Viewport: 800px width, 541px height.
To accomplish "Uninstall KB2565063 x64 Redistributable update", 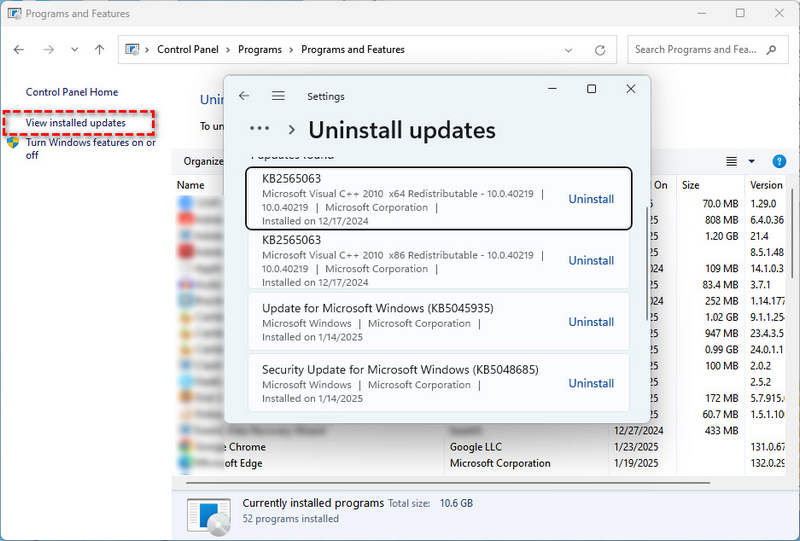I will tap(591, 199).
